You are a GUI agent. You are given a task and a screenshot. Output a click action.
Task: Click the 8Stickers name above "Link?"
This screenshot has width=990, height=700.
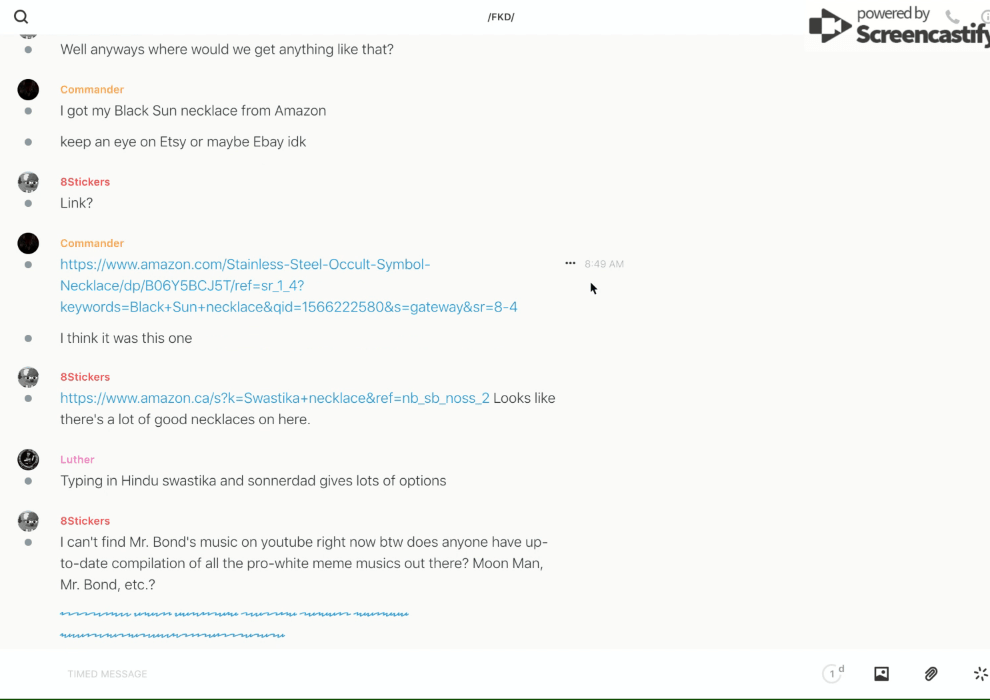[85, 182]
